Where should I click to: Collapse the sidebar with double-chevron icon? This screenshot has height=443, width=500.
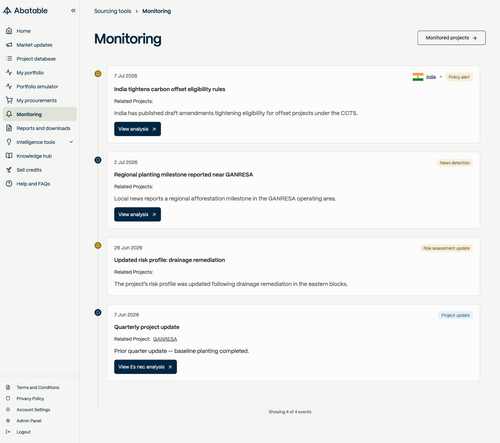[73, 11]
